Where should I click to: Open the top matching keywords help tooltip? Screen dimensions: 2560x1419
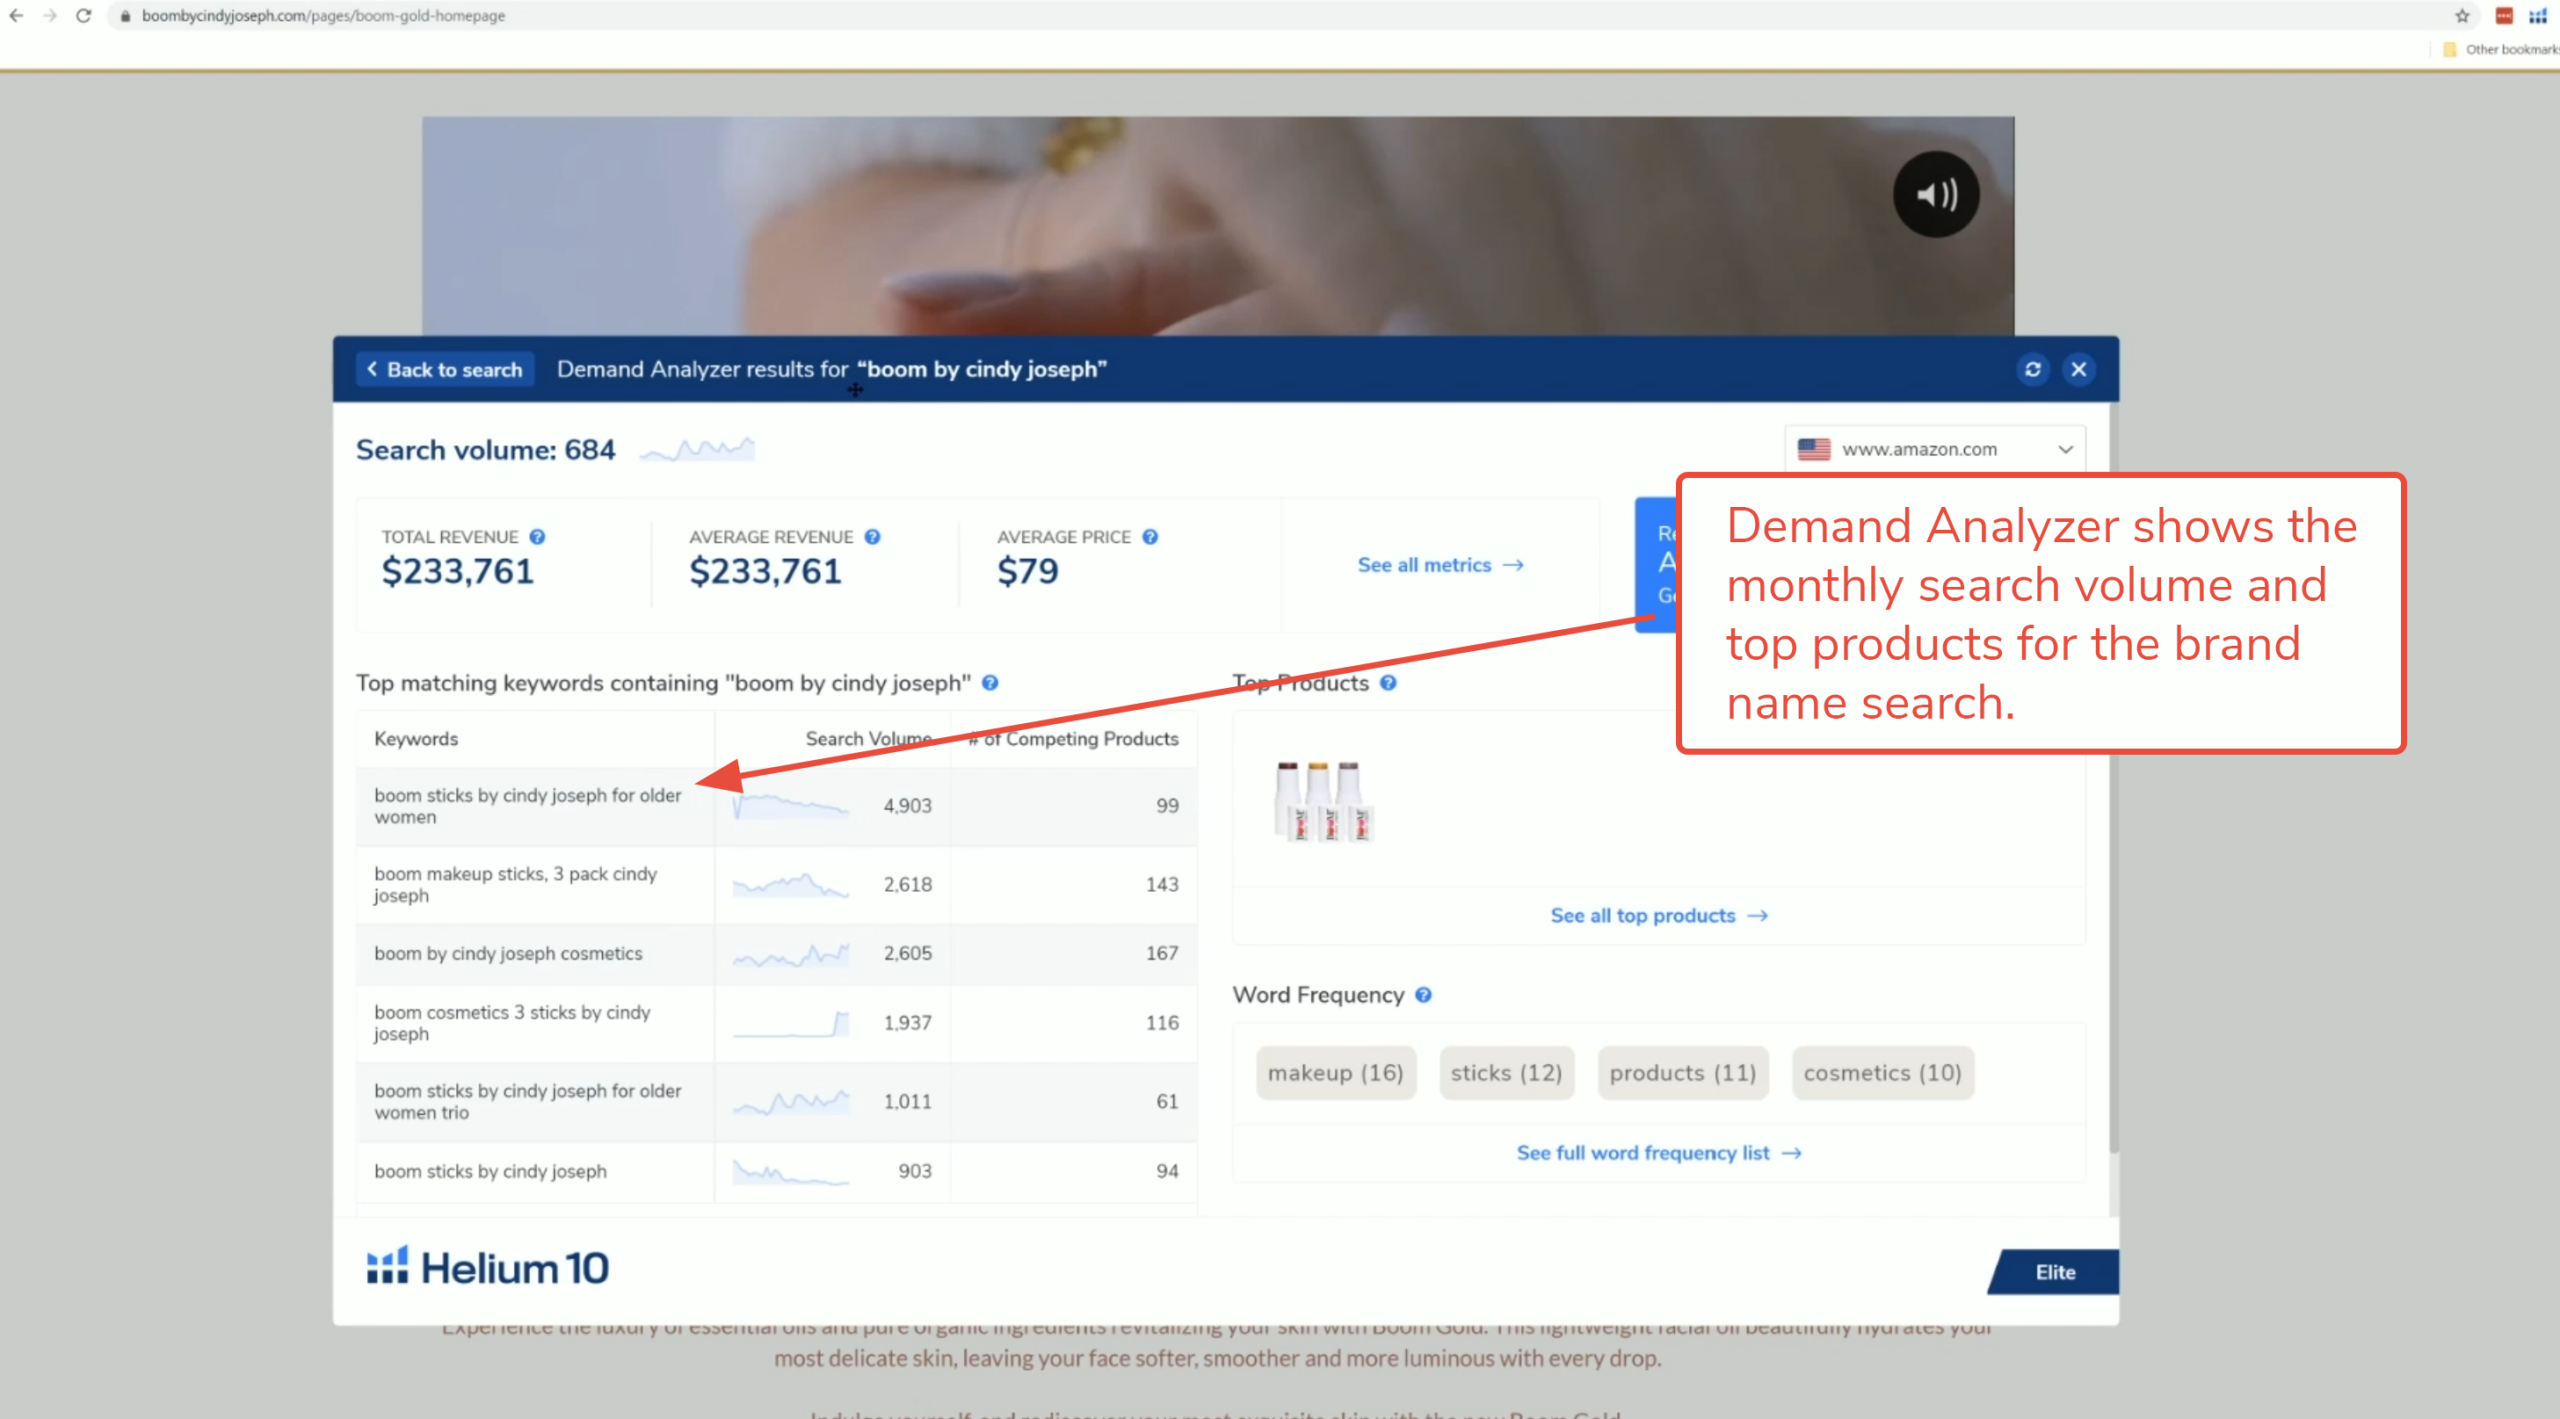click(x=990, y=683)
